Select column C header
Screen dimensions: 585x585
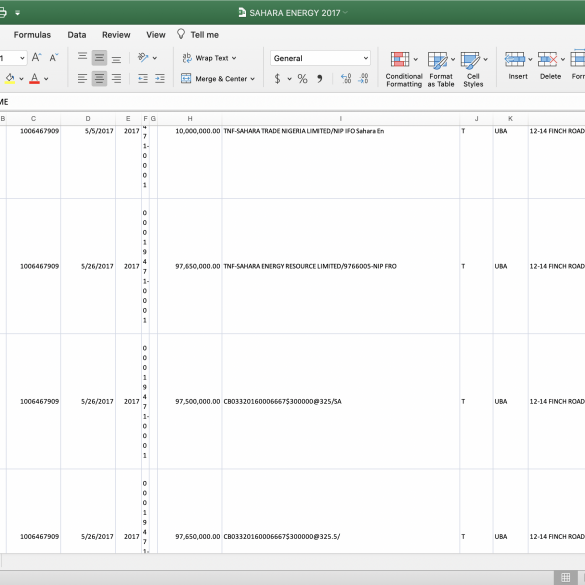coord(33,119)
